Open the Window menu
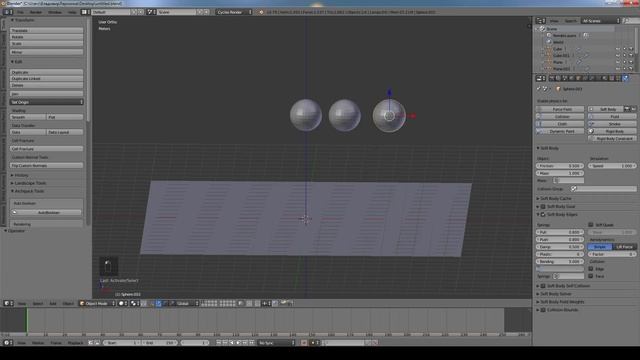Viewport: 640px width, 360px height. (x=55, y=12)
